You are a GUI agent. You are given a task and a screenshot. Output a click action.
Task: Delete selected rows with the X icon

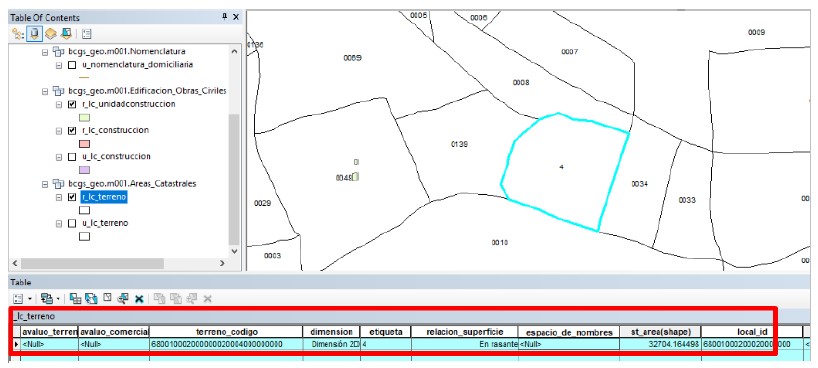(139, 299)
